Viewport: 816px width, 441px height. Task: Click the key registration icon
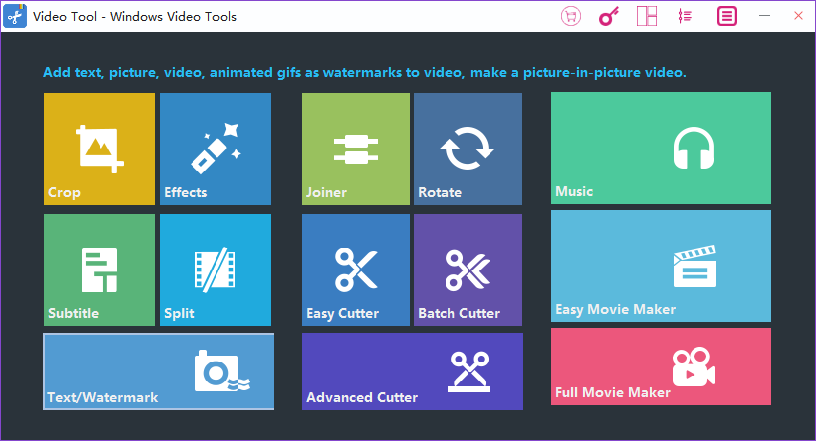click(x=608, y=16)
